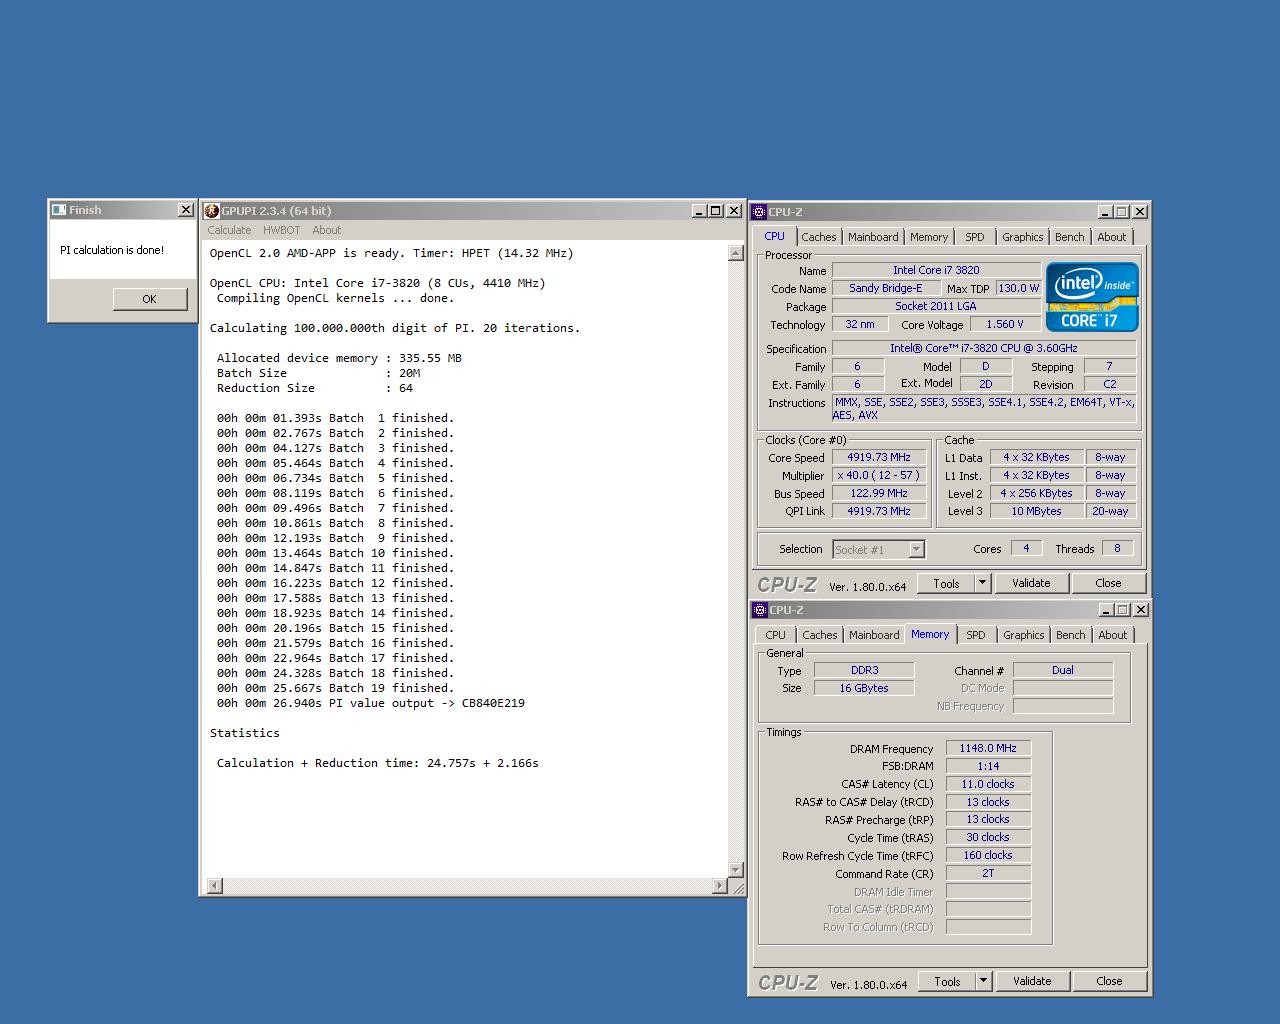Click the GPUPI title bar app icon
Screen dimensions: 1280x1024
212,211
